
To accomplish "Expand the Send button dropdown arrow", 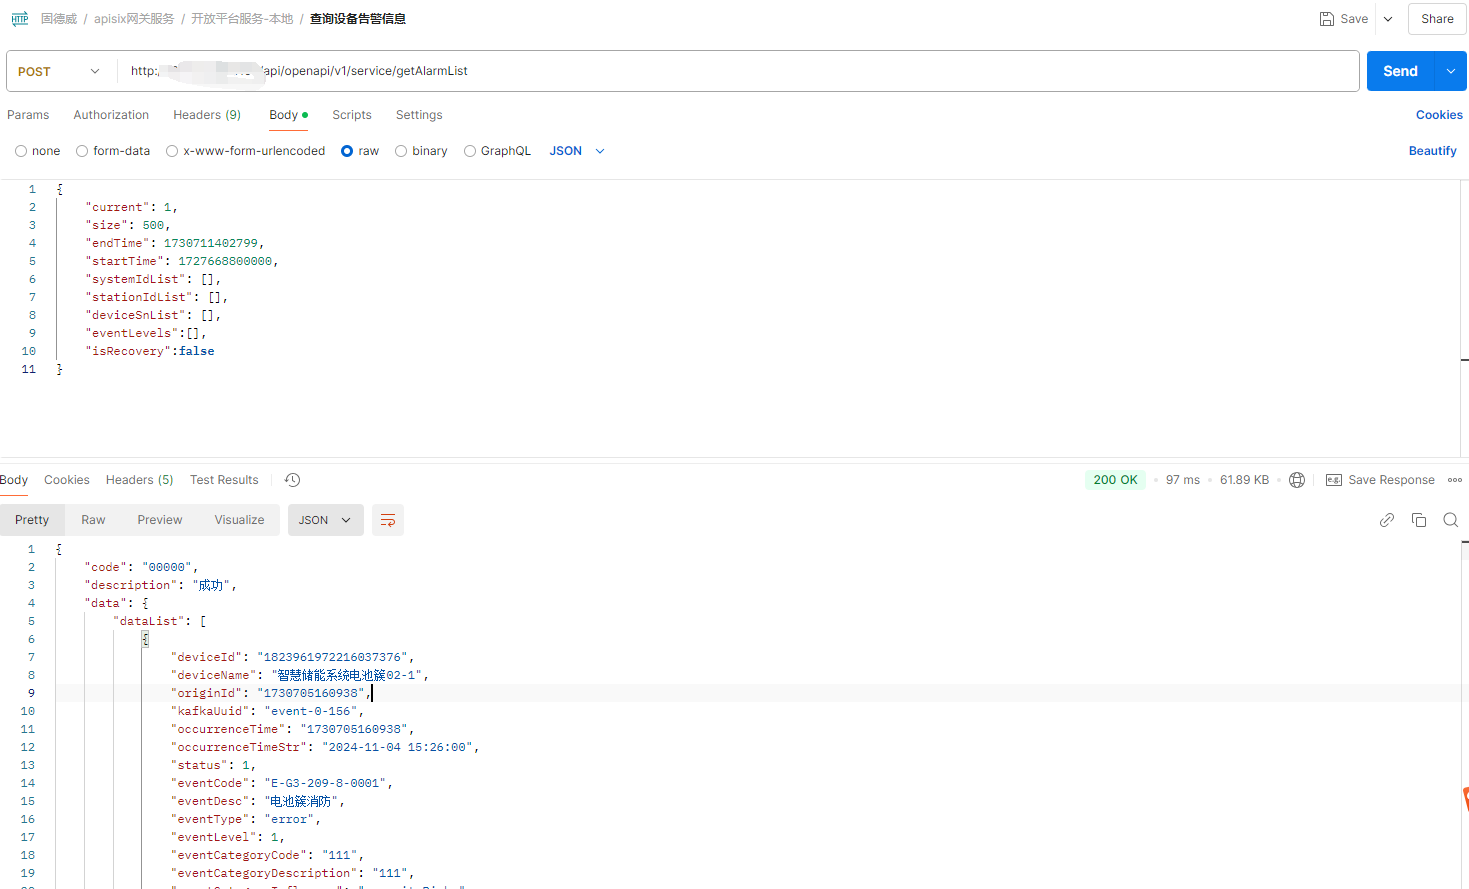I will 1451,71.
